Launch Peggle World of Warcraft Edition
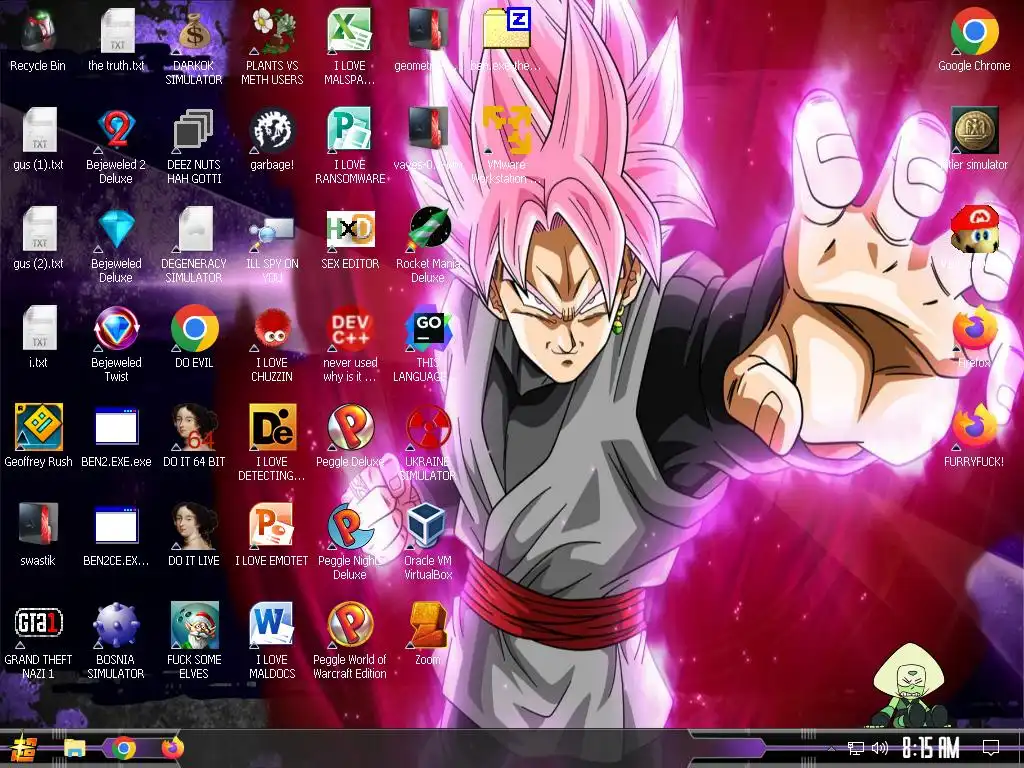This screenshot has width=1024, height=768. pyautogui.click(x=350, y=641)
